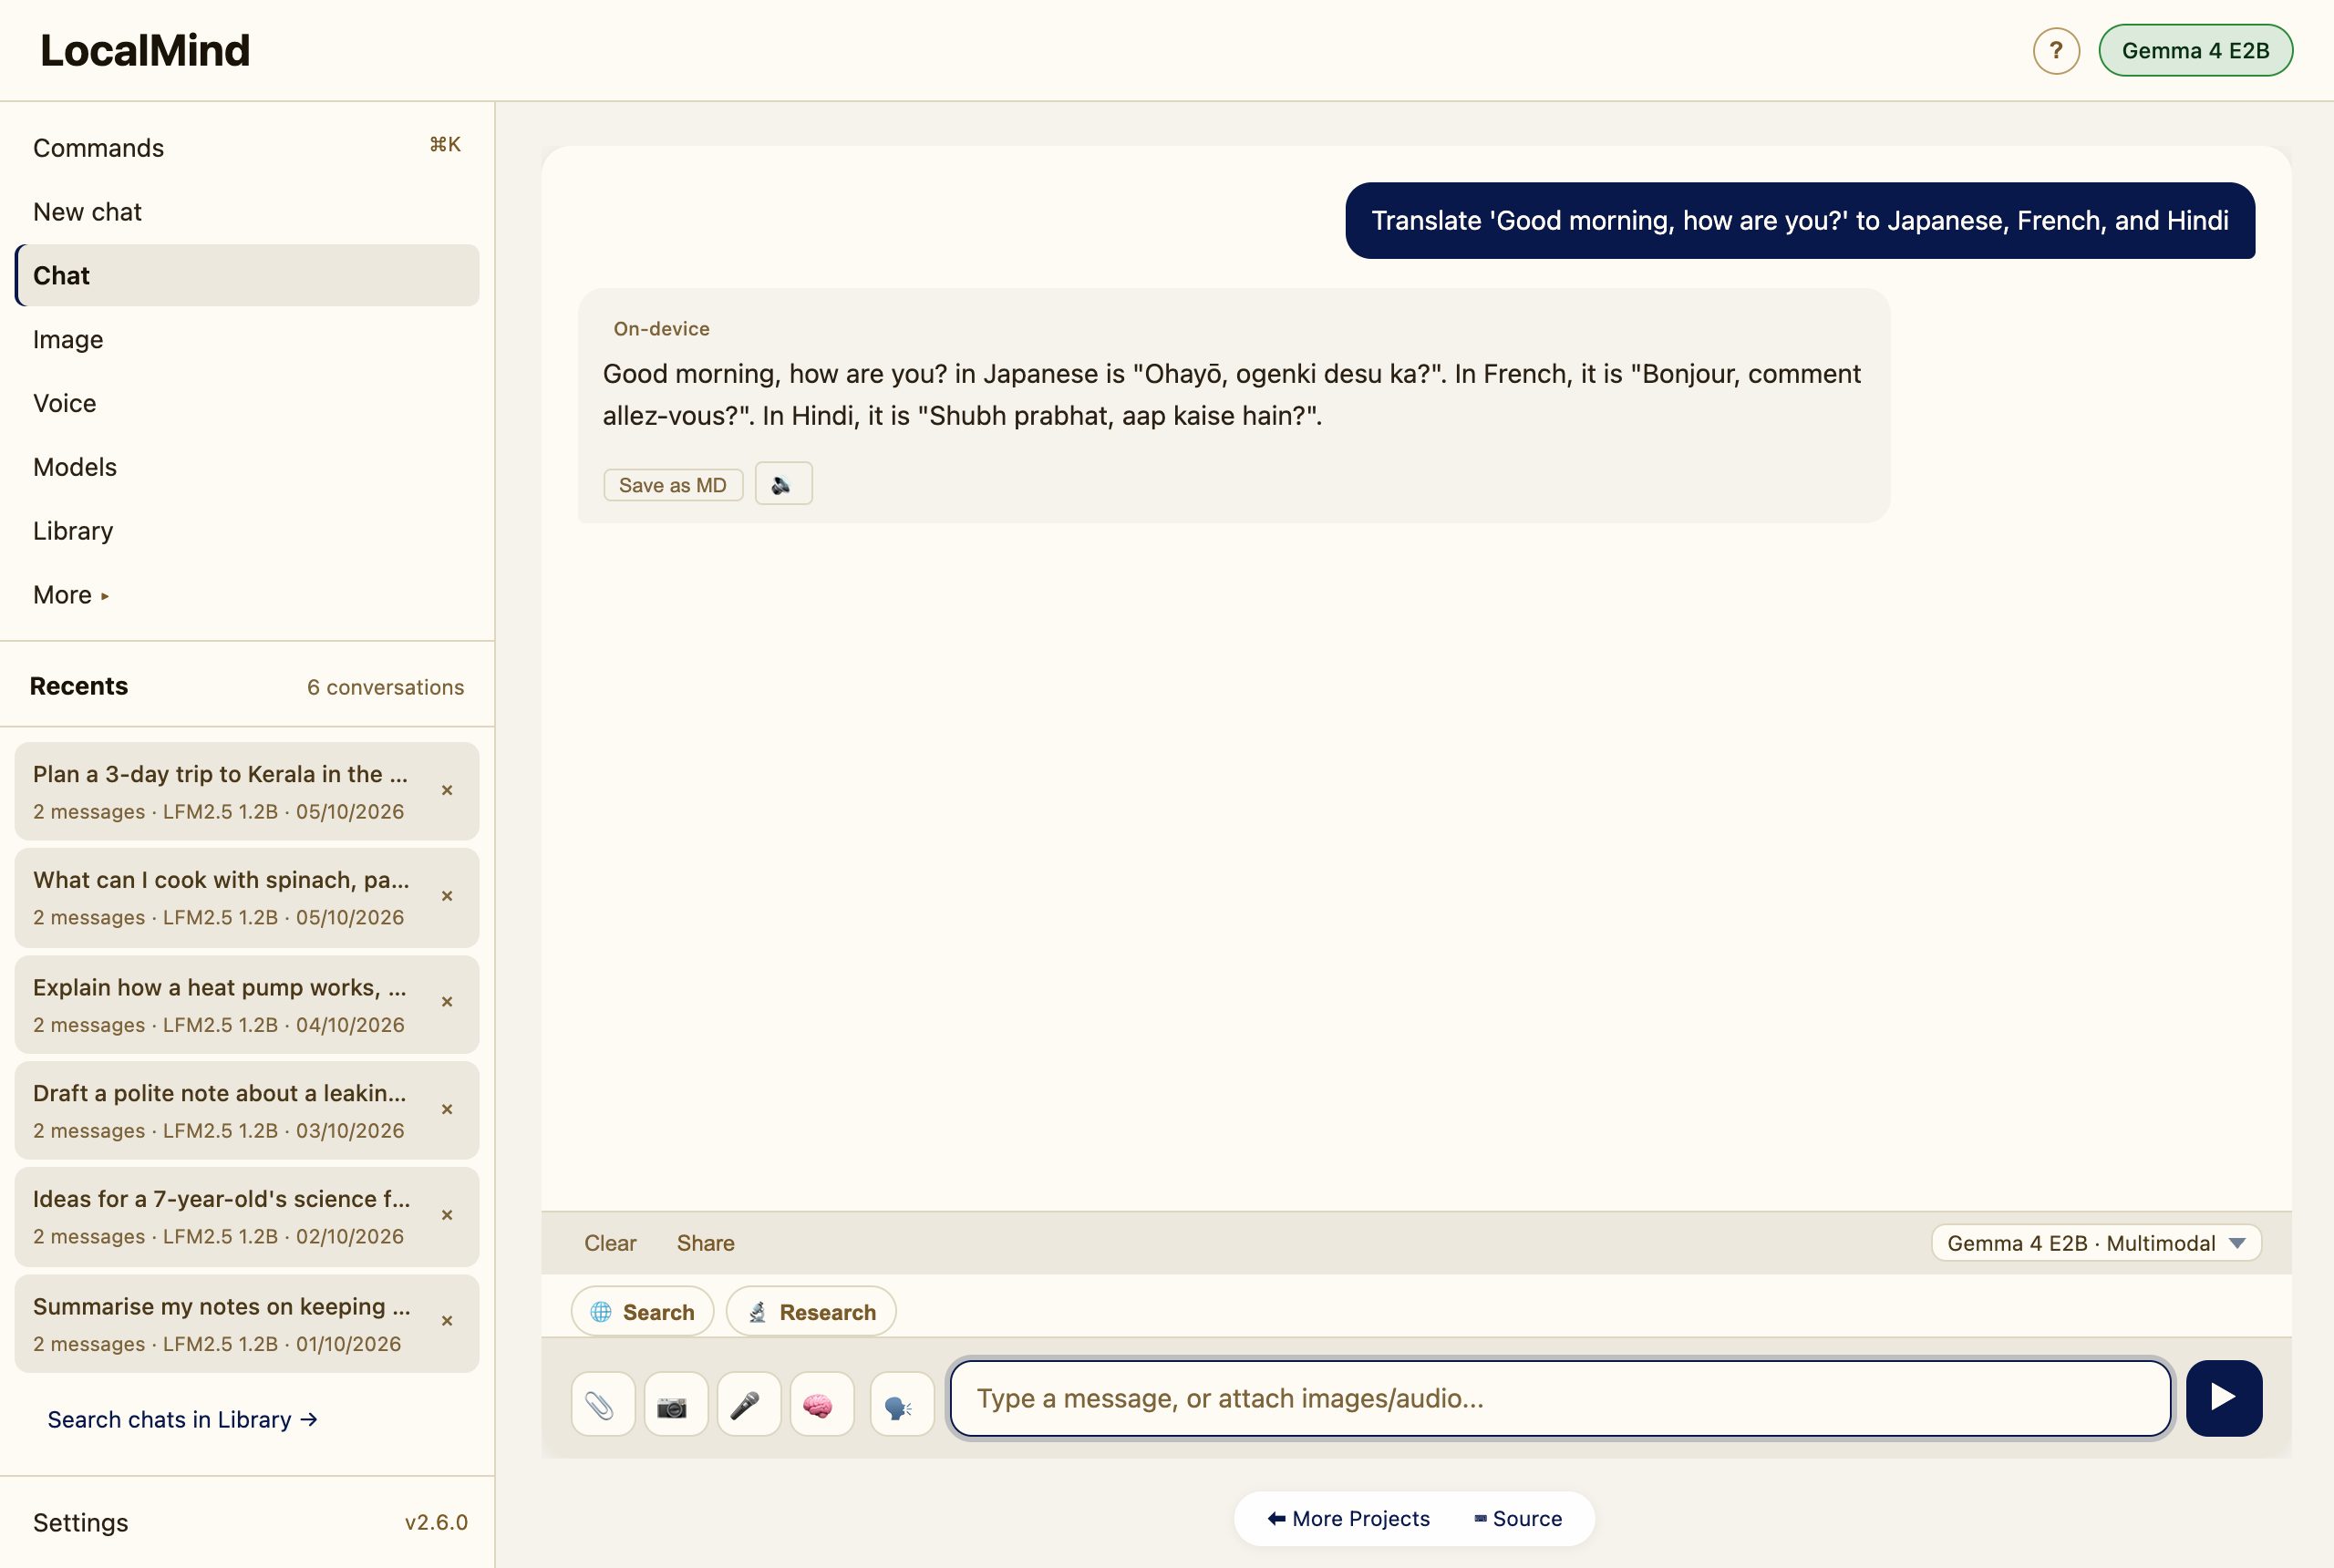The image size is (2334, 1568).
Task: Delete the science fair ideas conversation
Action: tap(447, 1215)
